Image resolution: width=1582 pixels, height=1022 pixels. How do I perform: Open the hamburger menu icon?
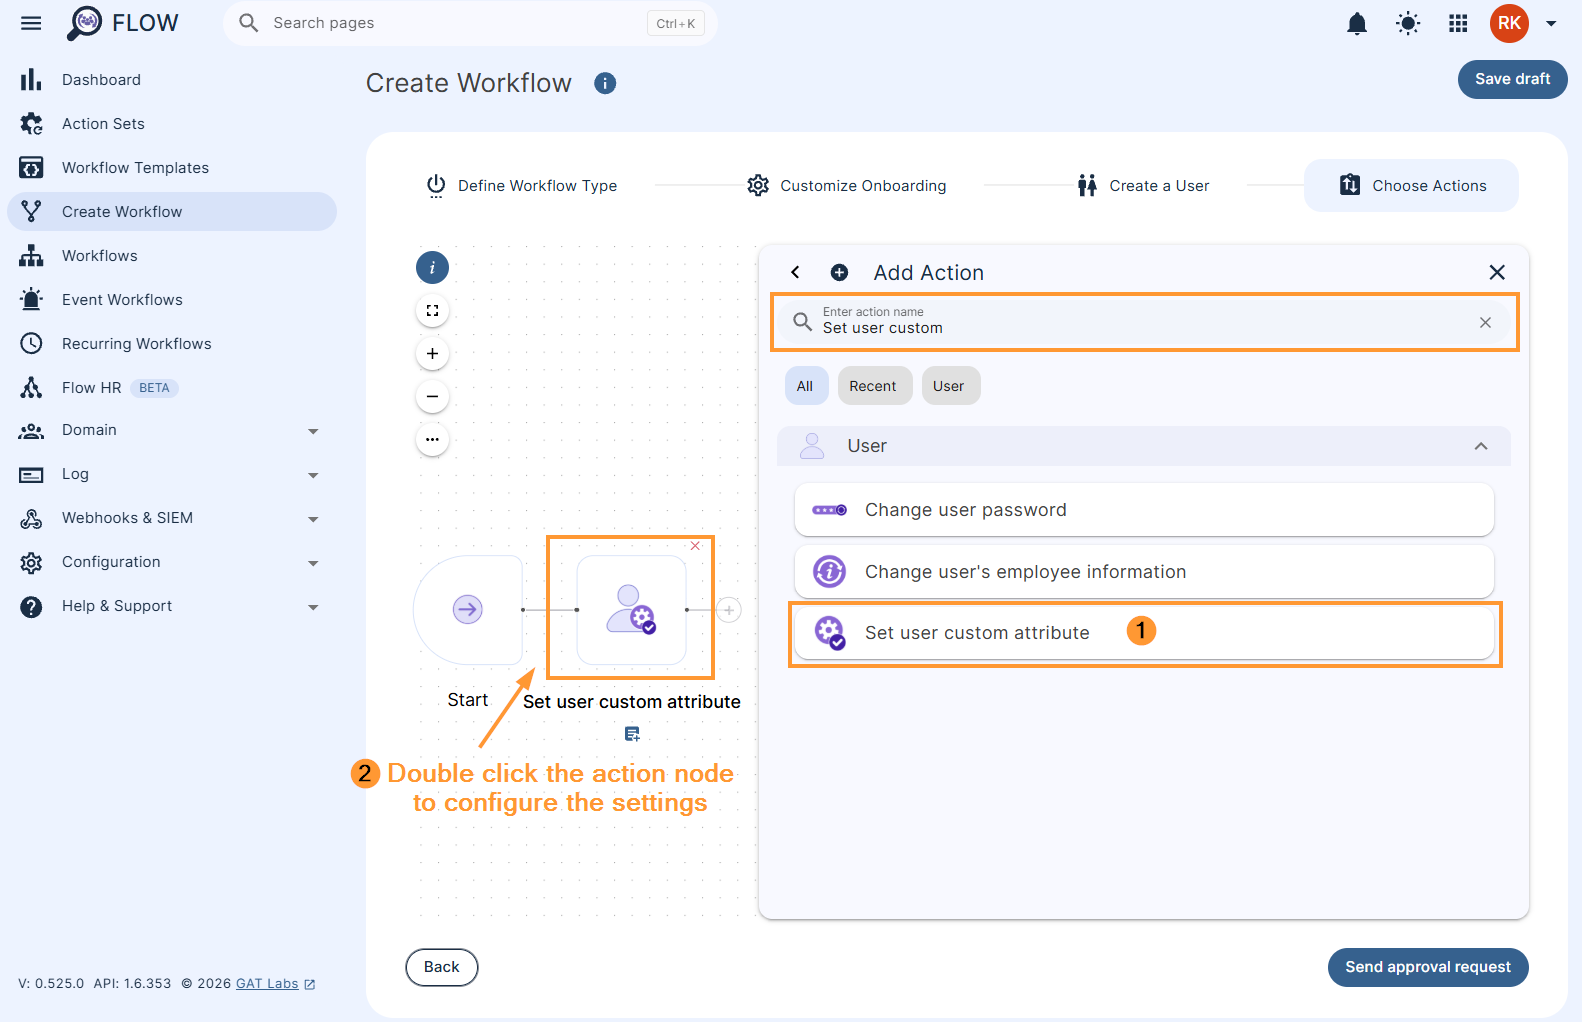click(x=31, y=23)
